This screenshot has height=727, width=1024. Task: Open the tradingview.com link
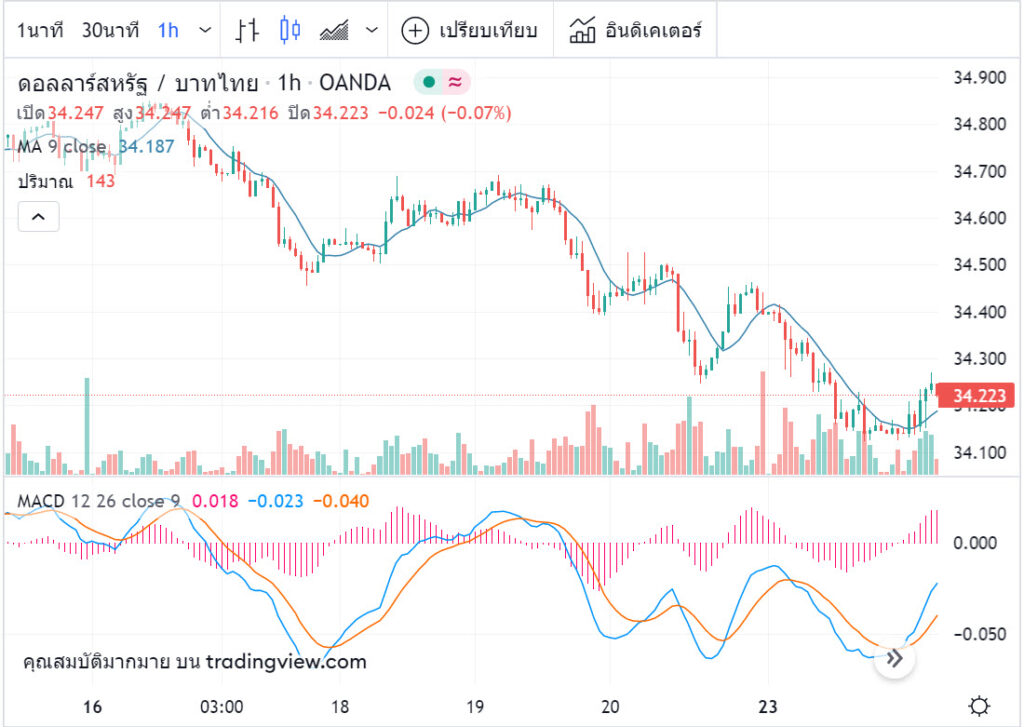click(x=286, y=662)
